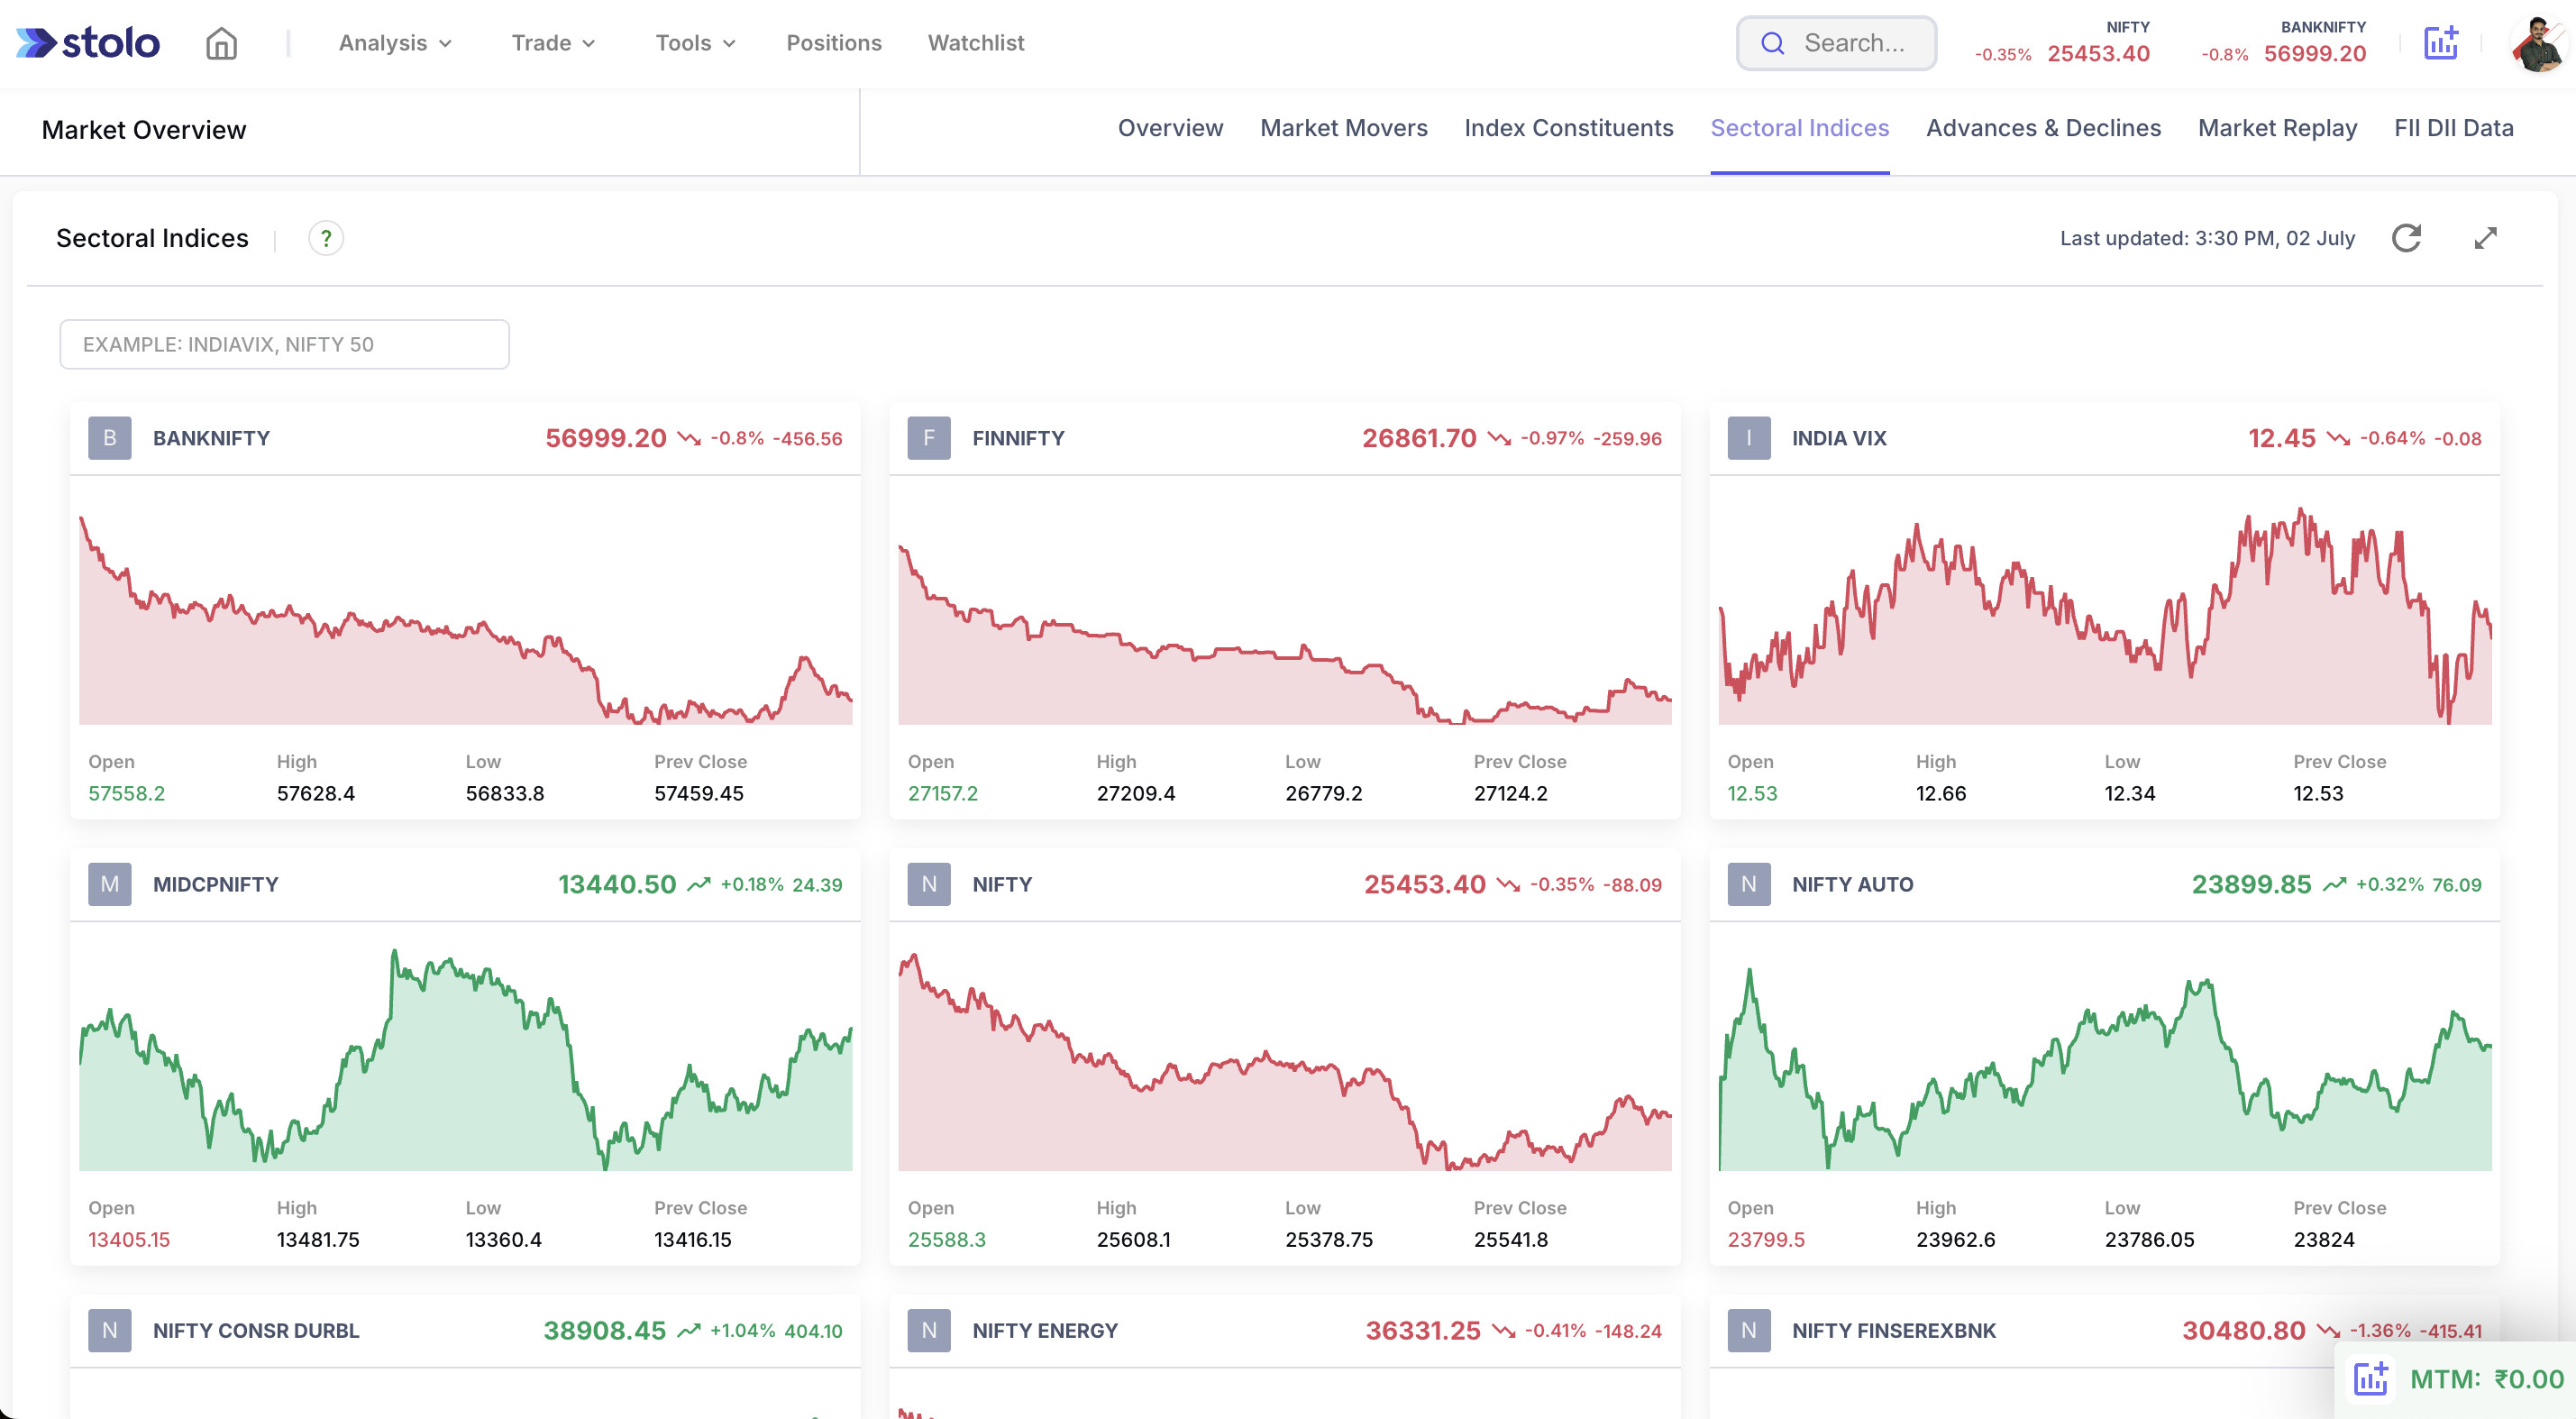Open the MIDCPNIFTY index name link

(215, 884)
